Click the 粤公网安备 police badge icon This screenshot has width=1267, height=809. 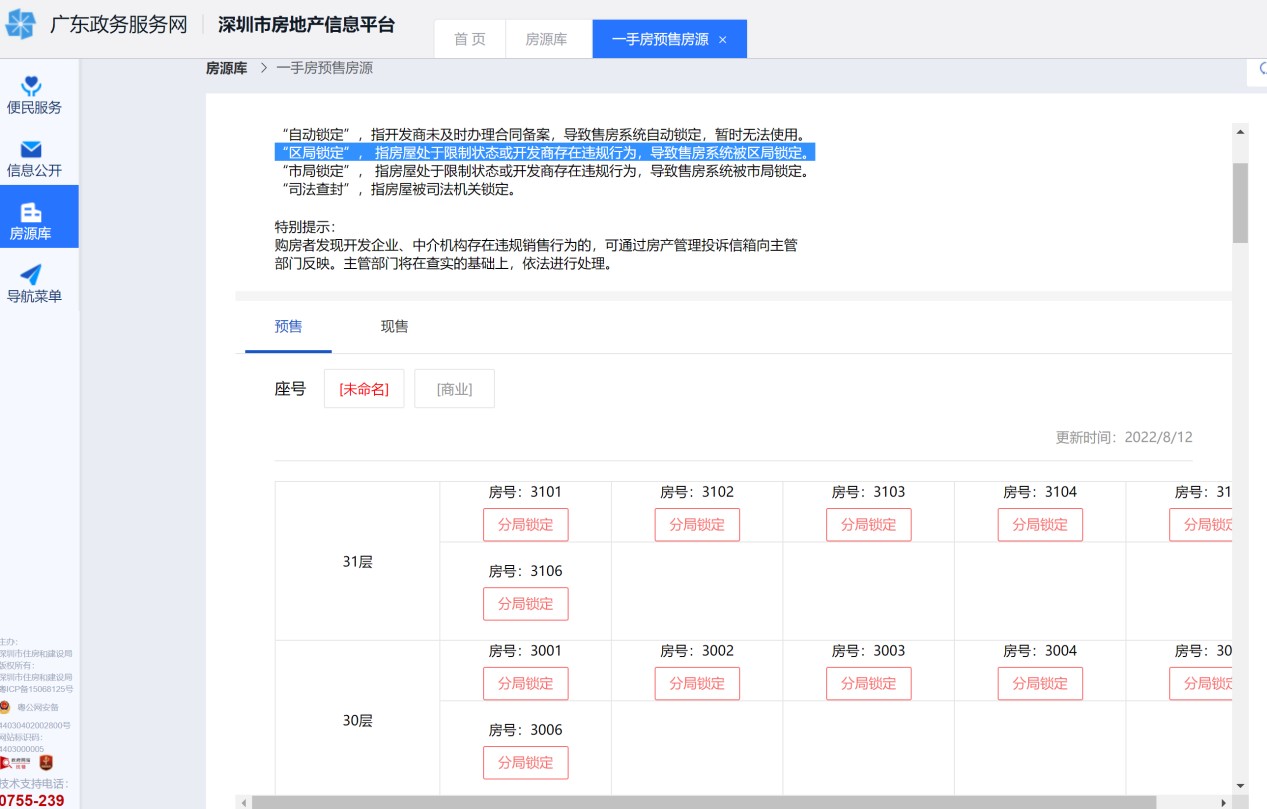point(6,707)
